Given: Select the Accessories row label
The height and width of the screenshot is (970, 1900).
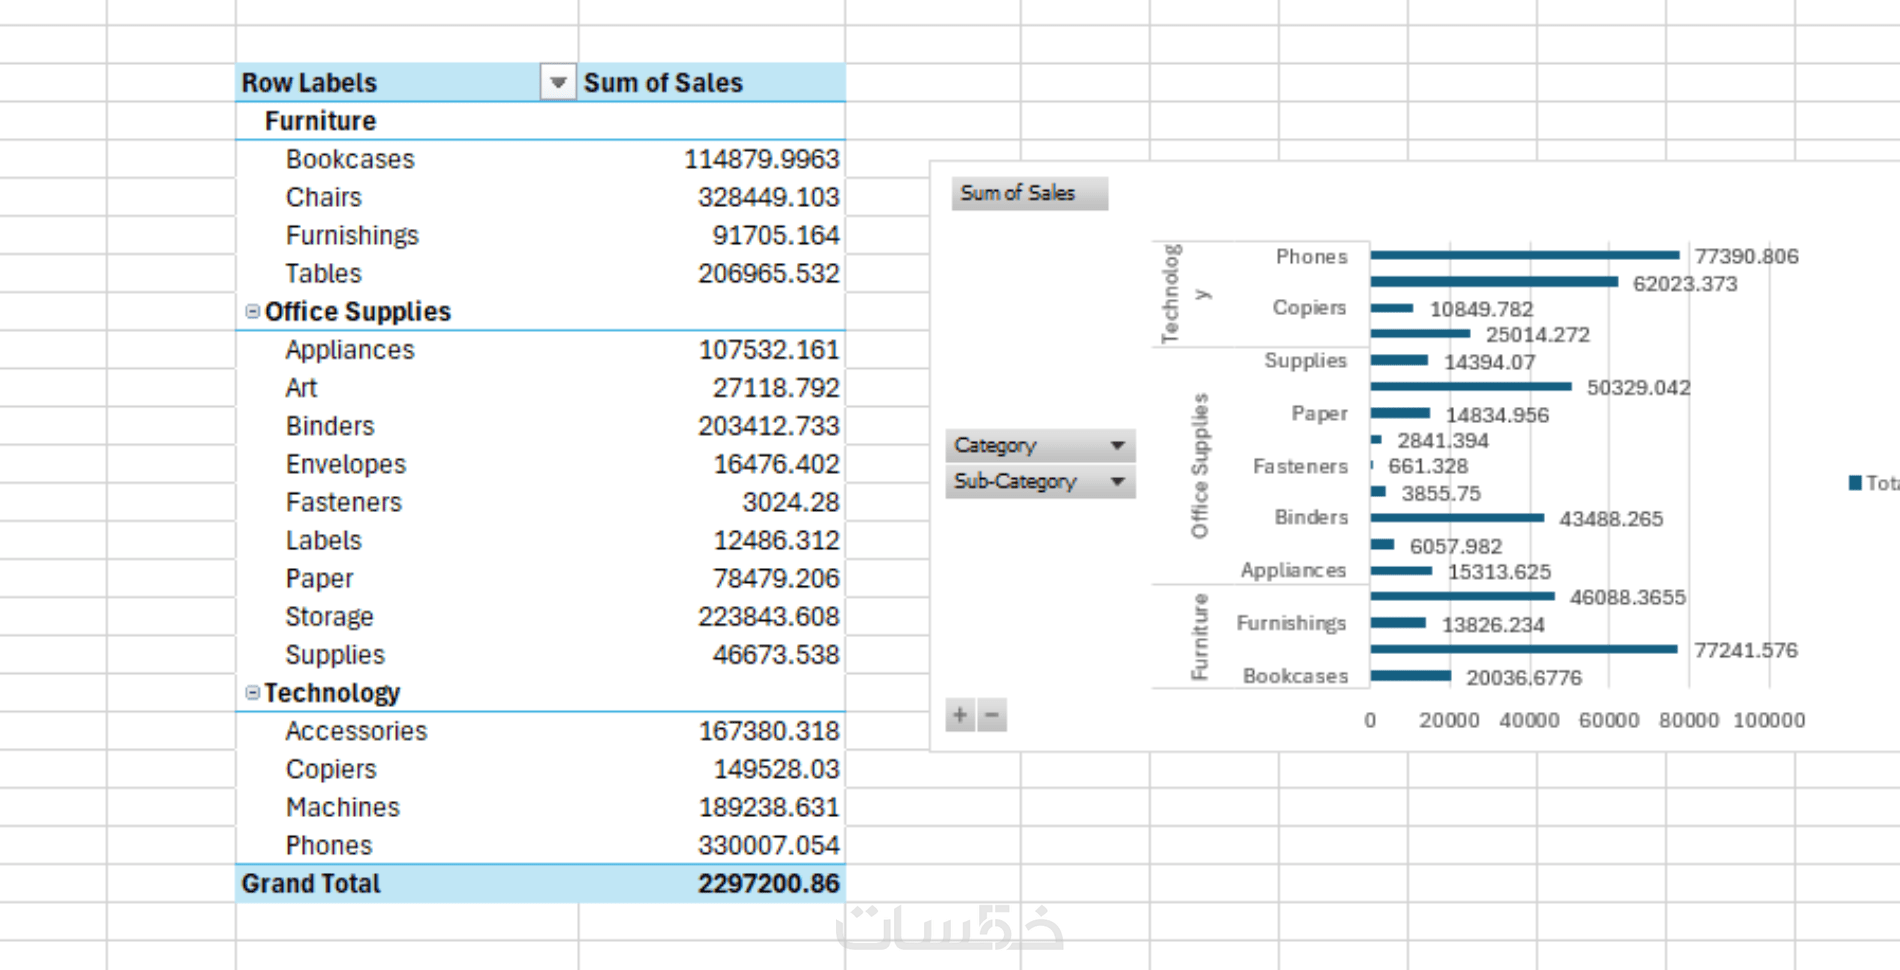Looking at the screenshot, I should [x=356, y=731].
